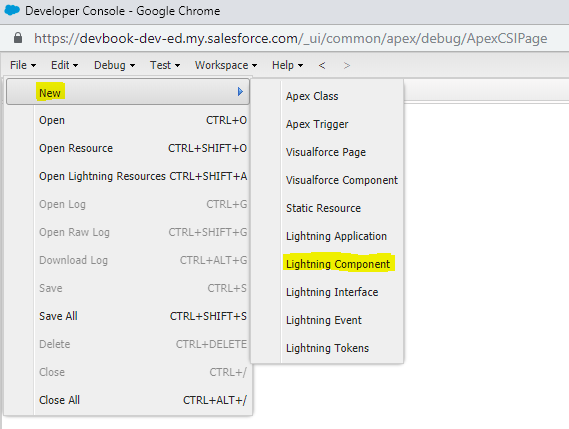Click the forward arrow in menu bar
Viewport: 569px width, 429px height.
point(347,65)
